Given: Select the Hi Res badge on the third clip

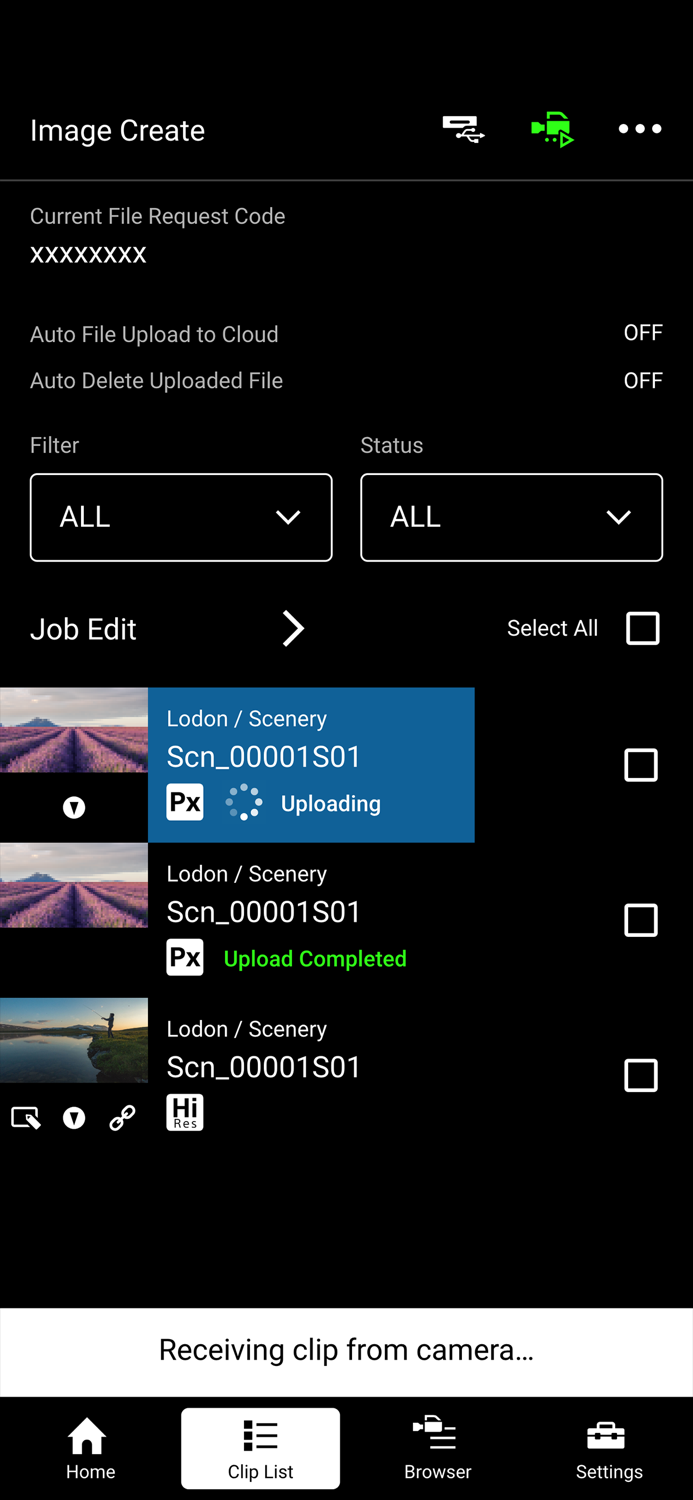Looking at the screenshot, I should 185,1112.
